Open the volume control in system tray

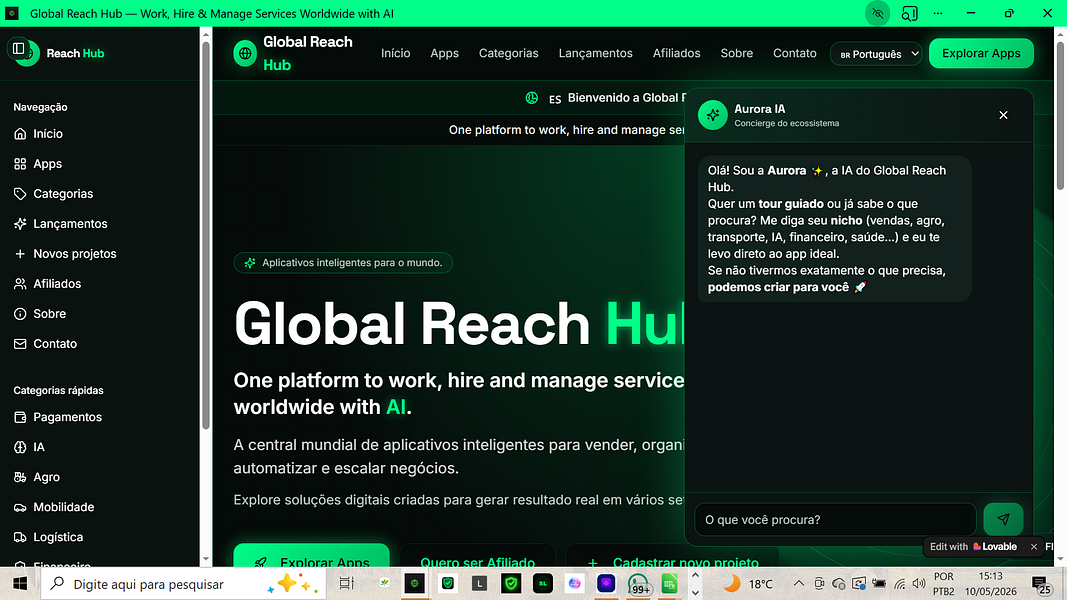pos(919,584)
